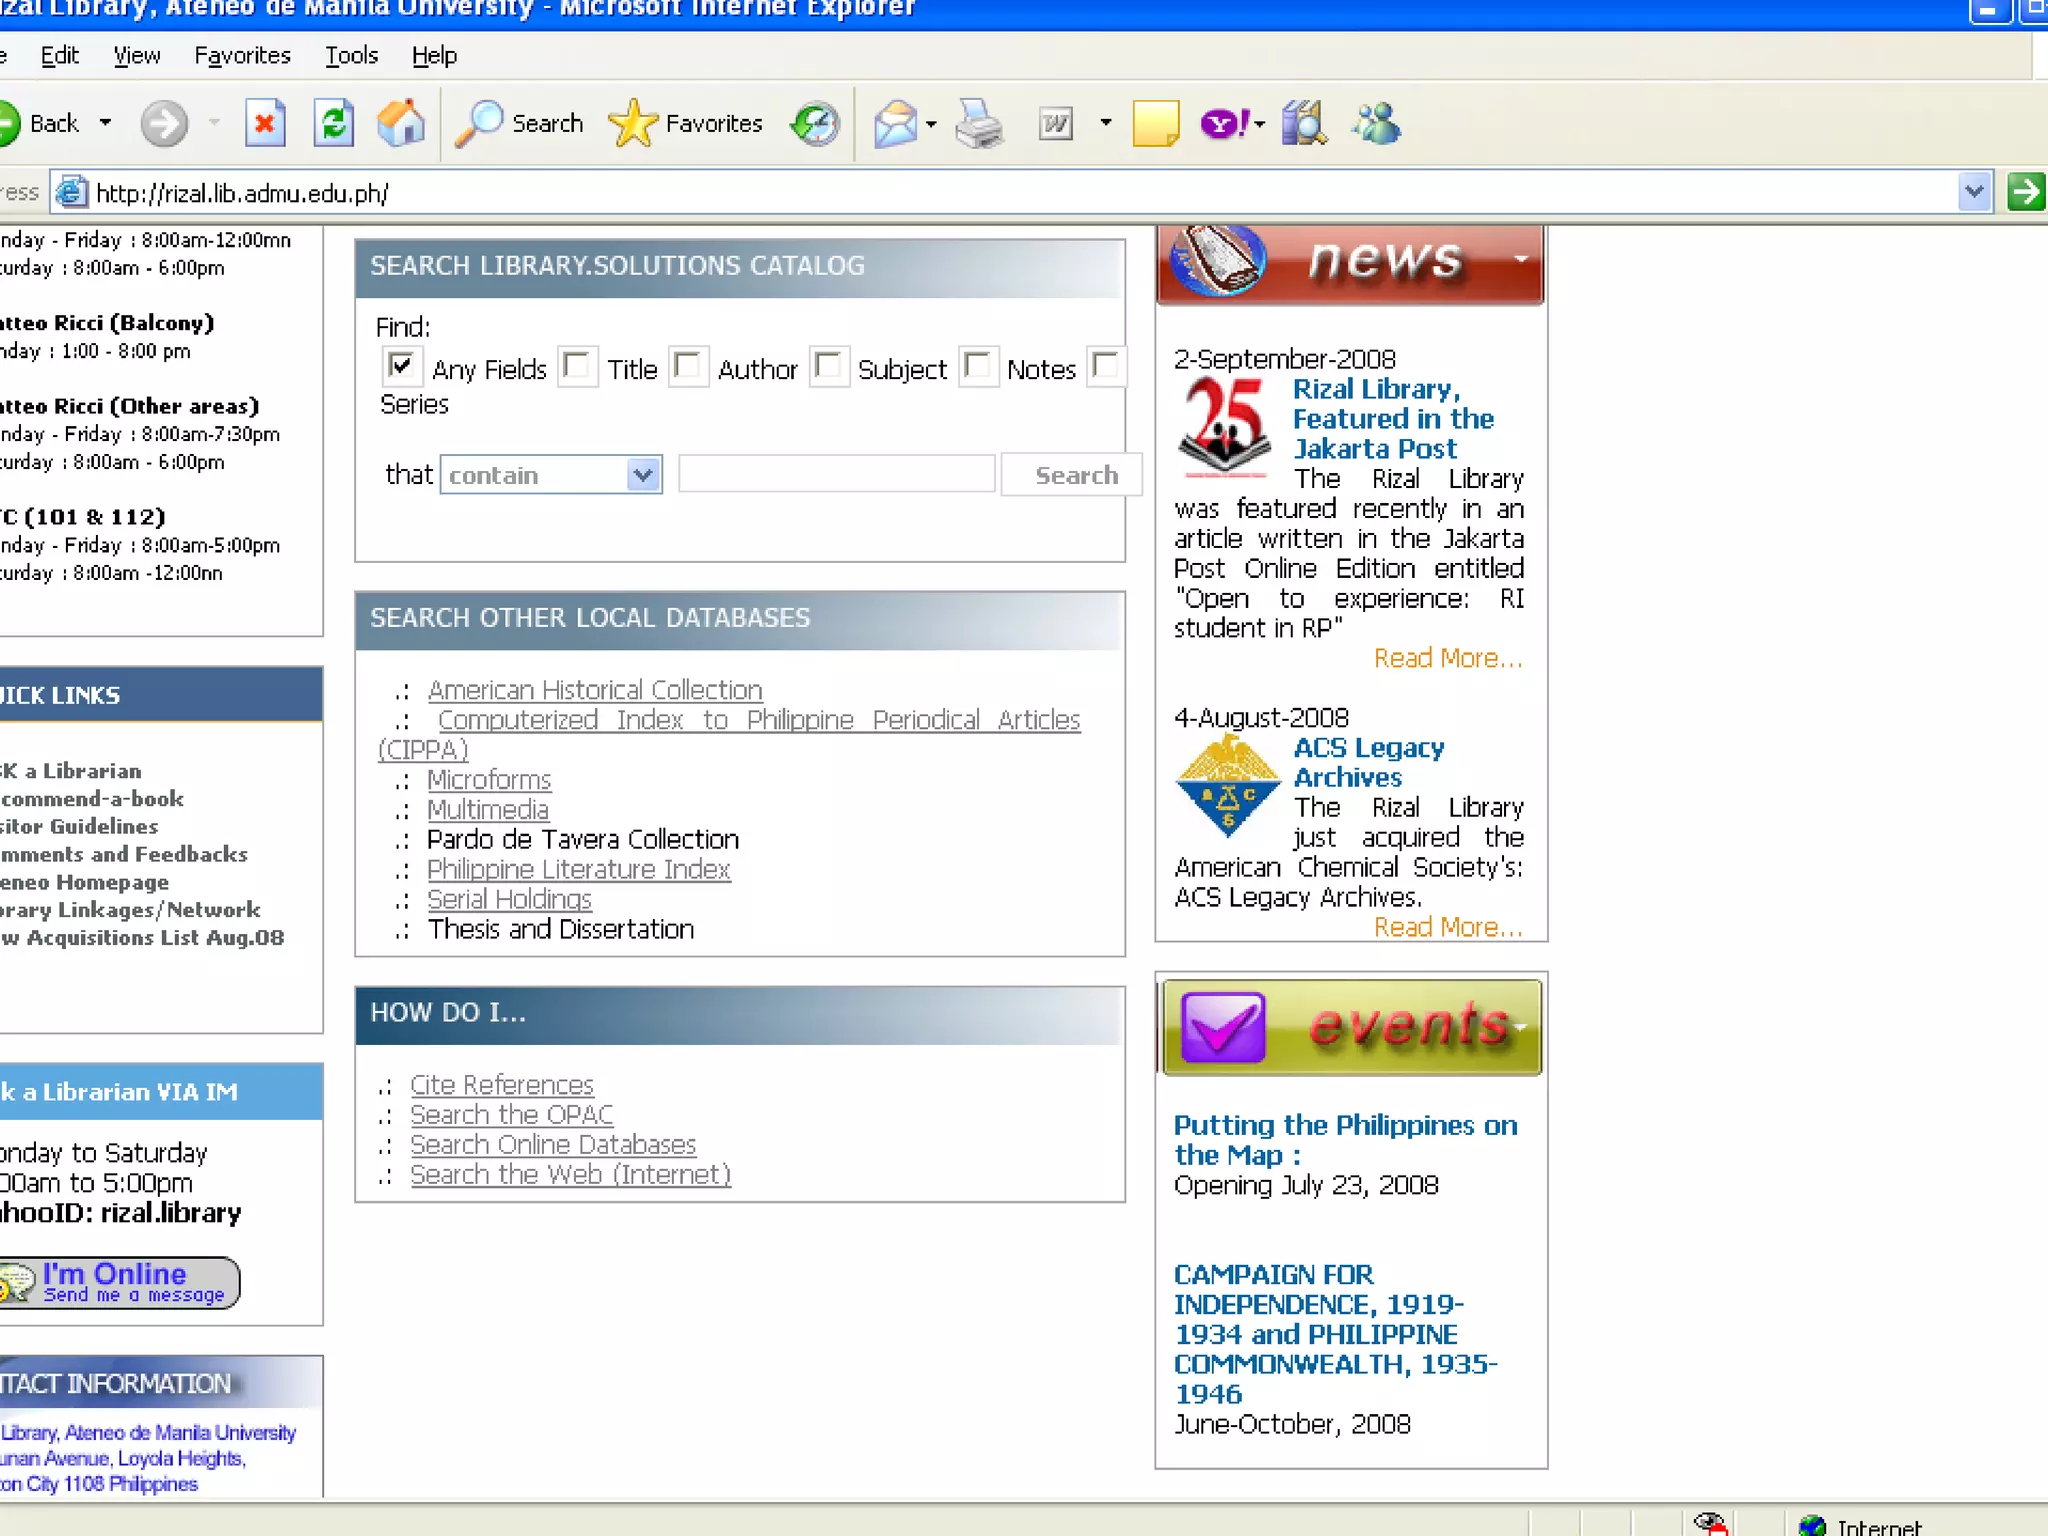The image size is (2048, 1536).
Task: Click the catalog search text field
Action: pos(836,474)
